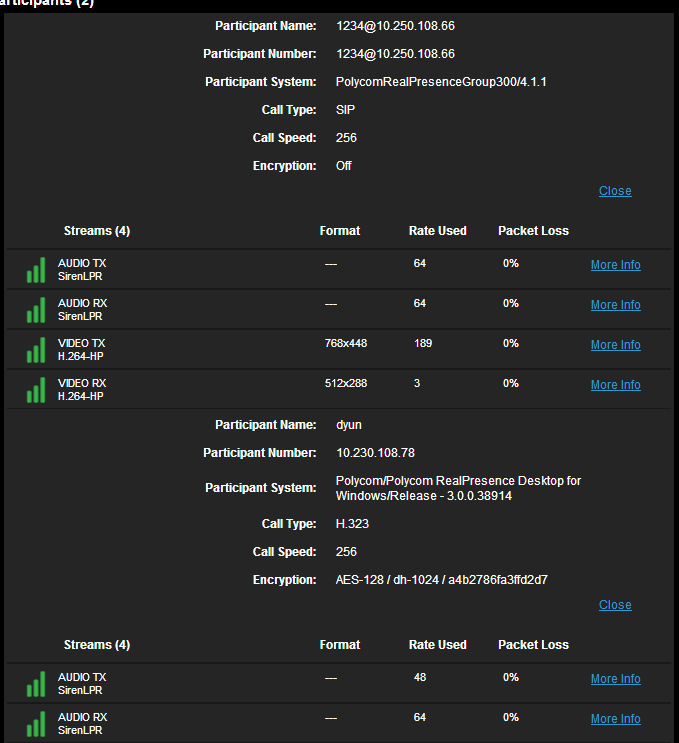Viewport: 679px width, 743px height.
Task: Click signal strength icon beside VIDEO TX H.264-HP
Action: click(36, 350)
